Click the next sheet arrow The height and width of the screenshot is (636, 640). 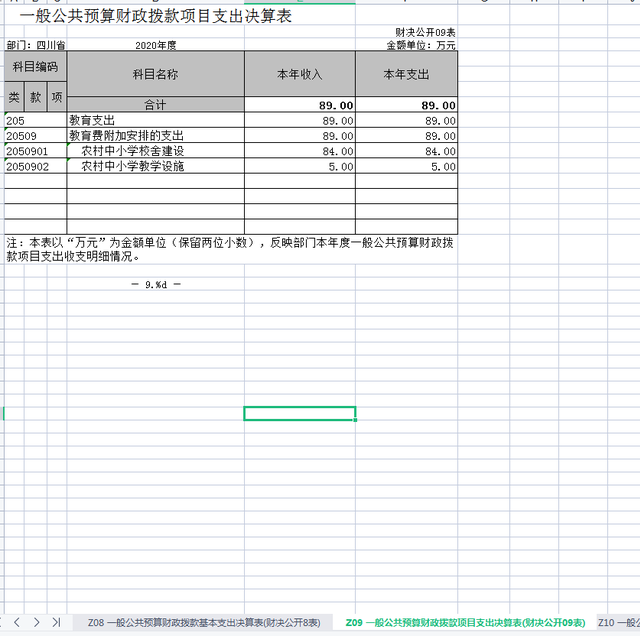pyautogui.click(x=37, y=622)
